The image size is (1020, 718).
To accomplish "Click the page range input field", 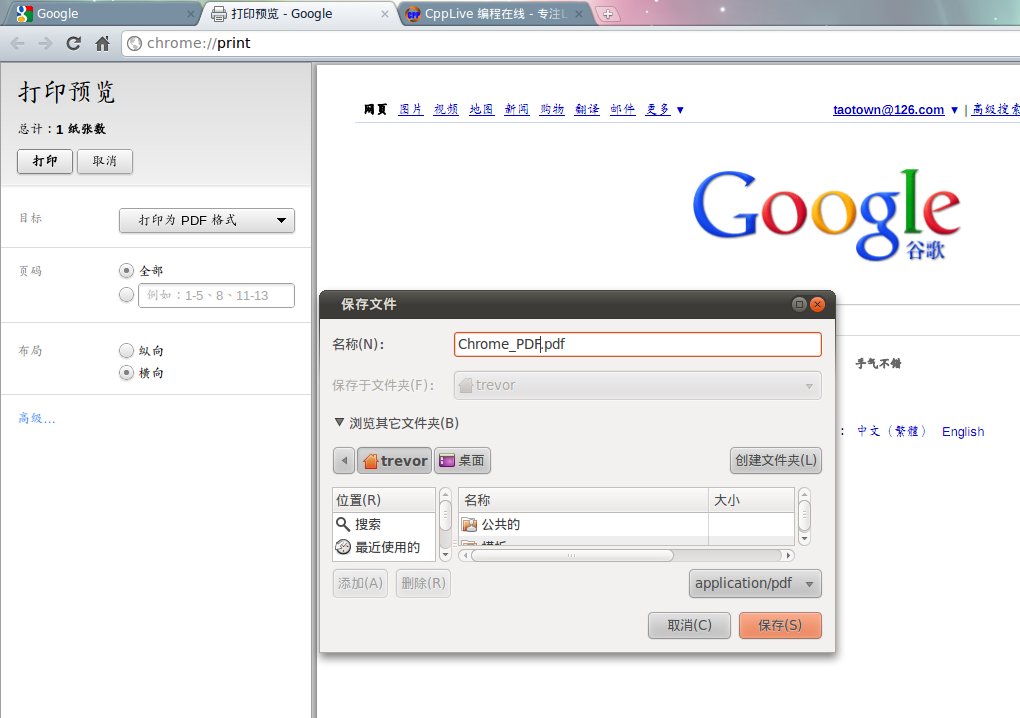I will tap(216, 295).
